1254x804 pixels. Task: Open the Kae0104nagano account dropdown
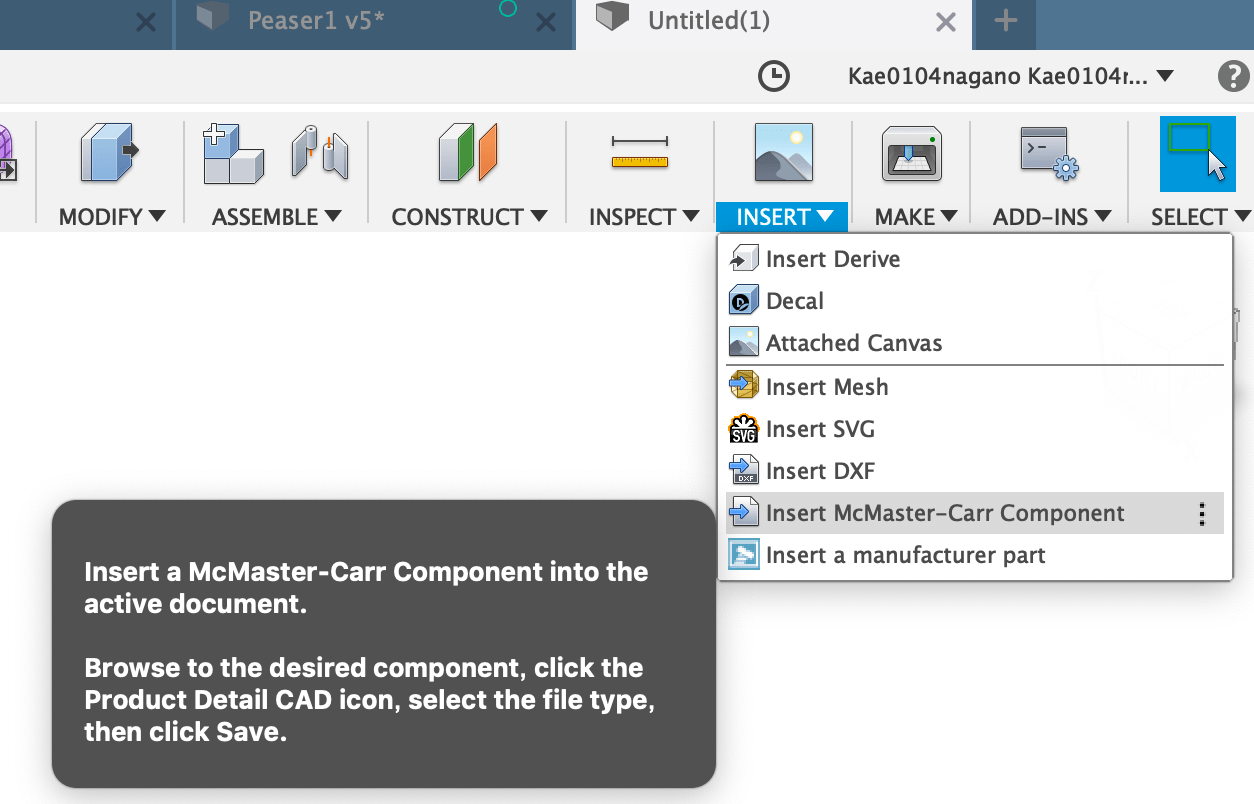pyautogui.click(x=1010, y=77)
